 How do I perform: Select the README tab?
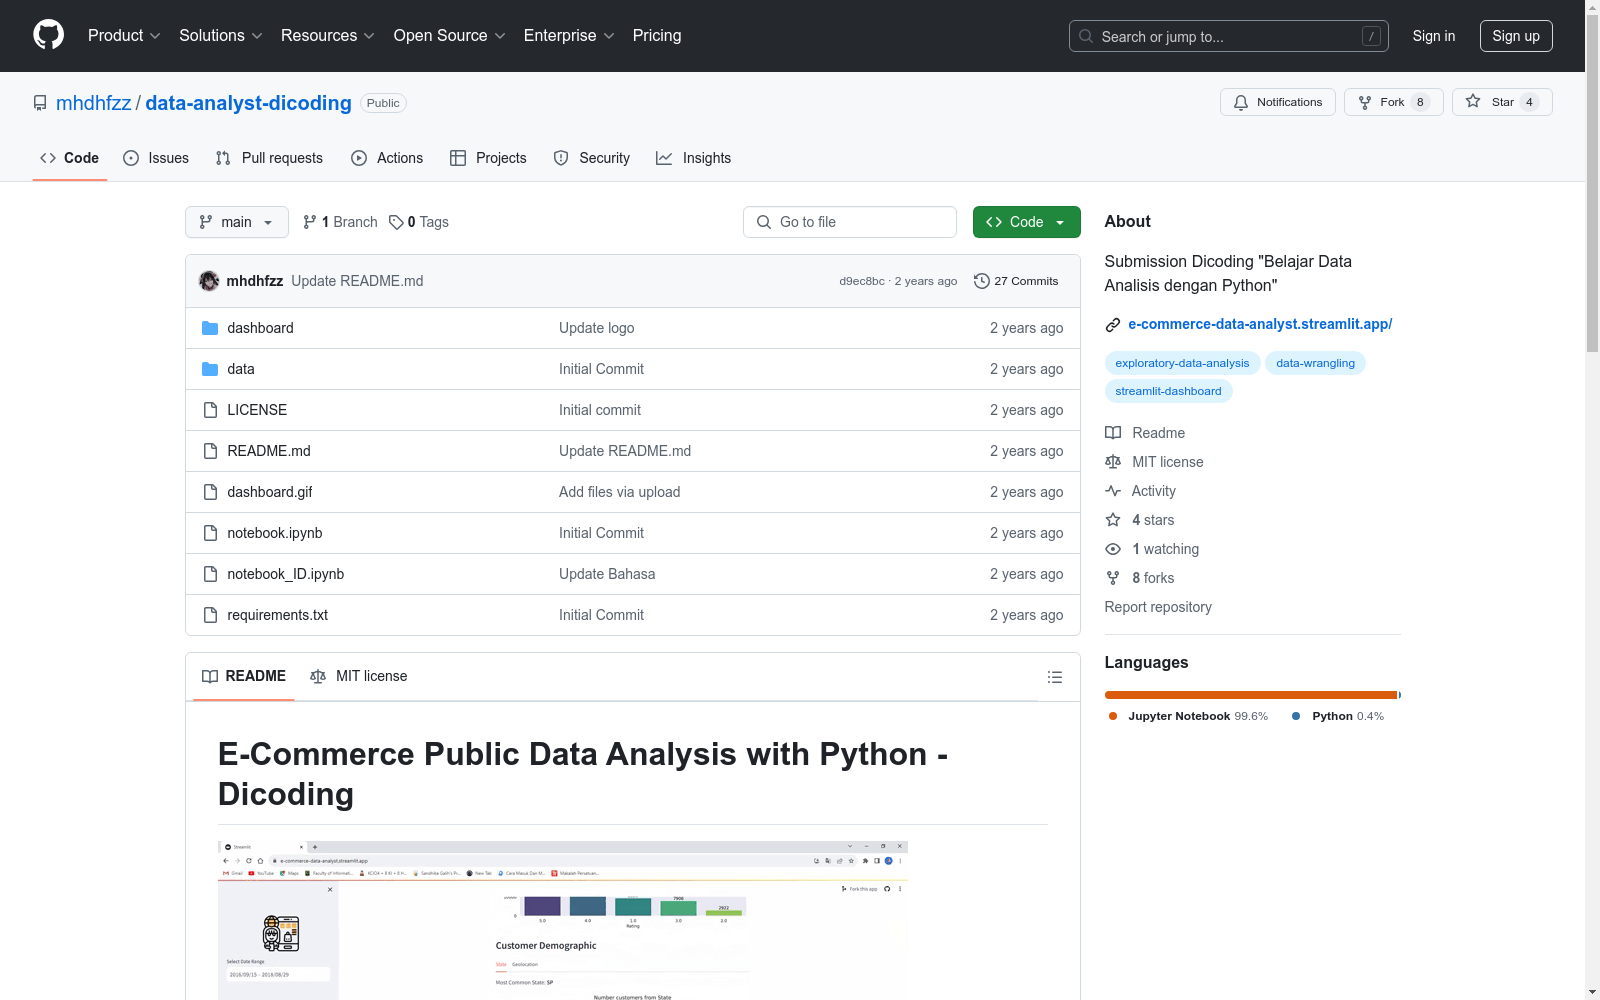(x=244, y=677)
